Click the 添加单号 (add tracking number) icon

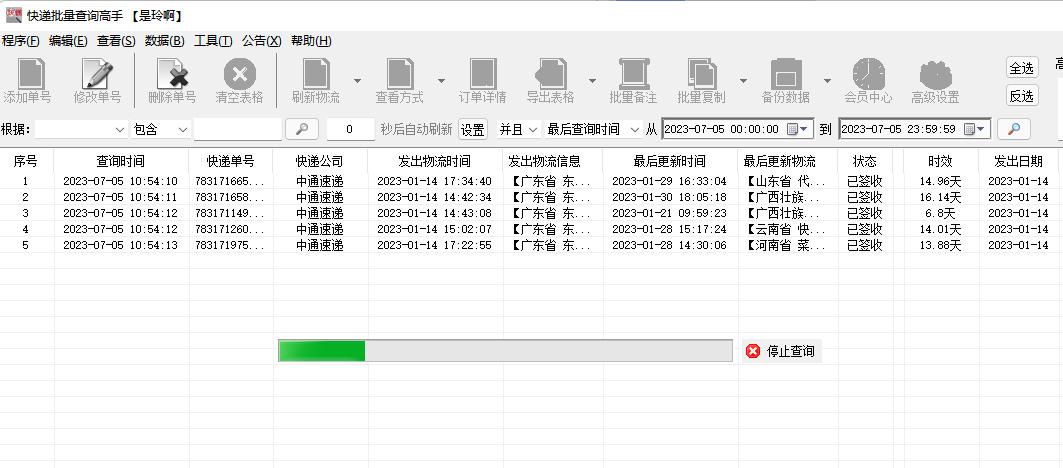click(x=28, y=81)
